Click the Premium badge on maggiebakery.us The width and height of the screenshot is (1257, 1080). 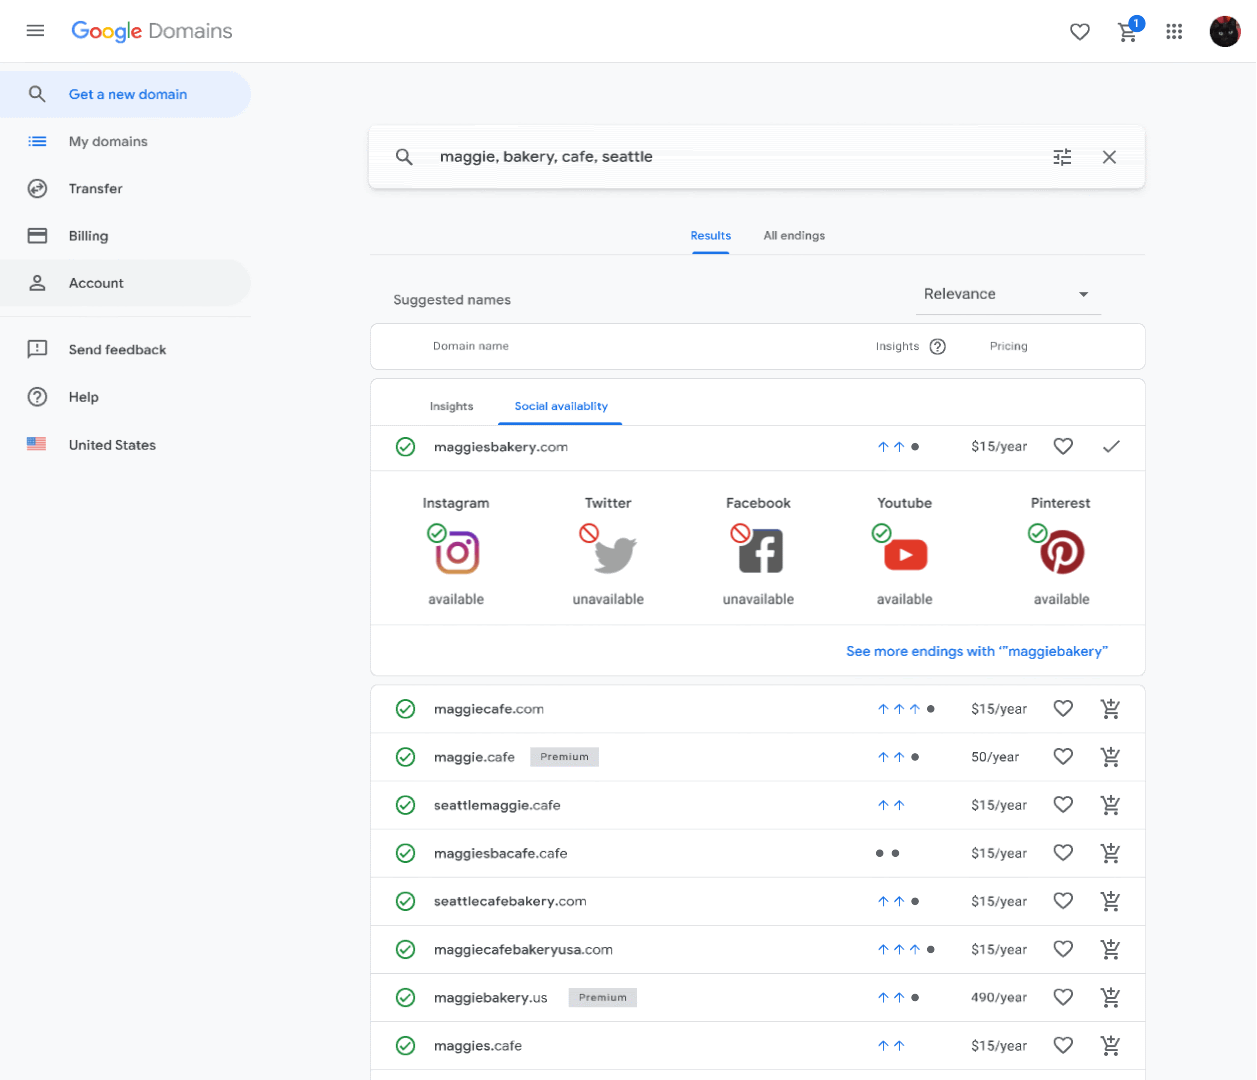pos(602,997)
